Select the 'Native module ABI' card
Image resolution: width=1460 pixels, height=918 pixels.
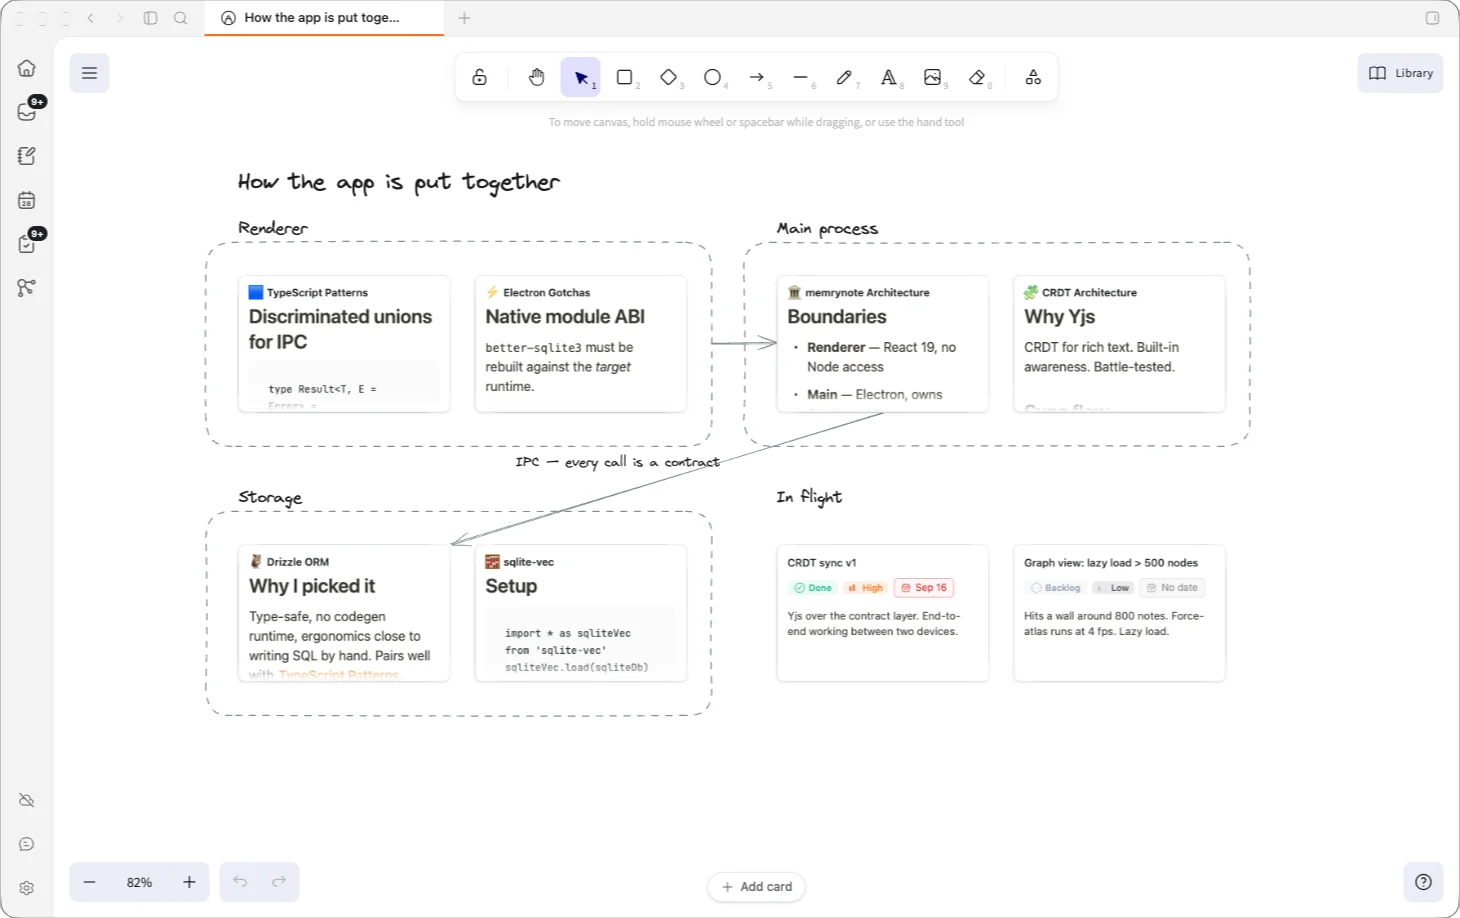pyautogui.click(x=581, y=344)
